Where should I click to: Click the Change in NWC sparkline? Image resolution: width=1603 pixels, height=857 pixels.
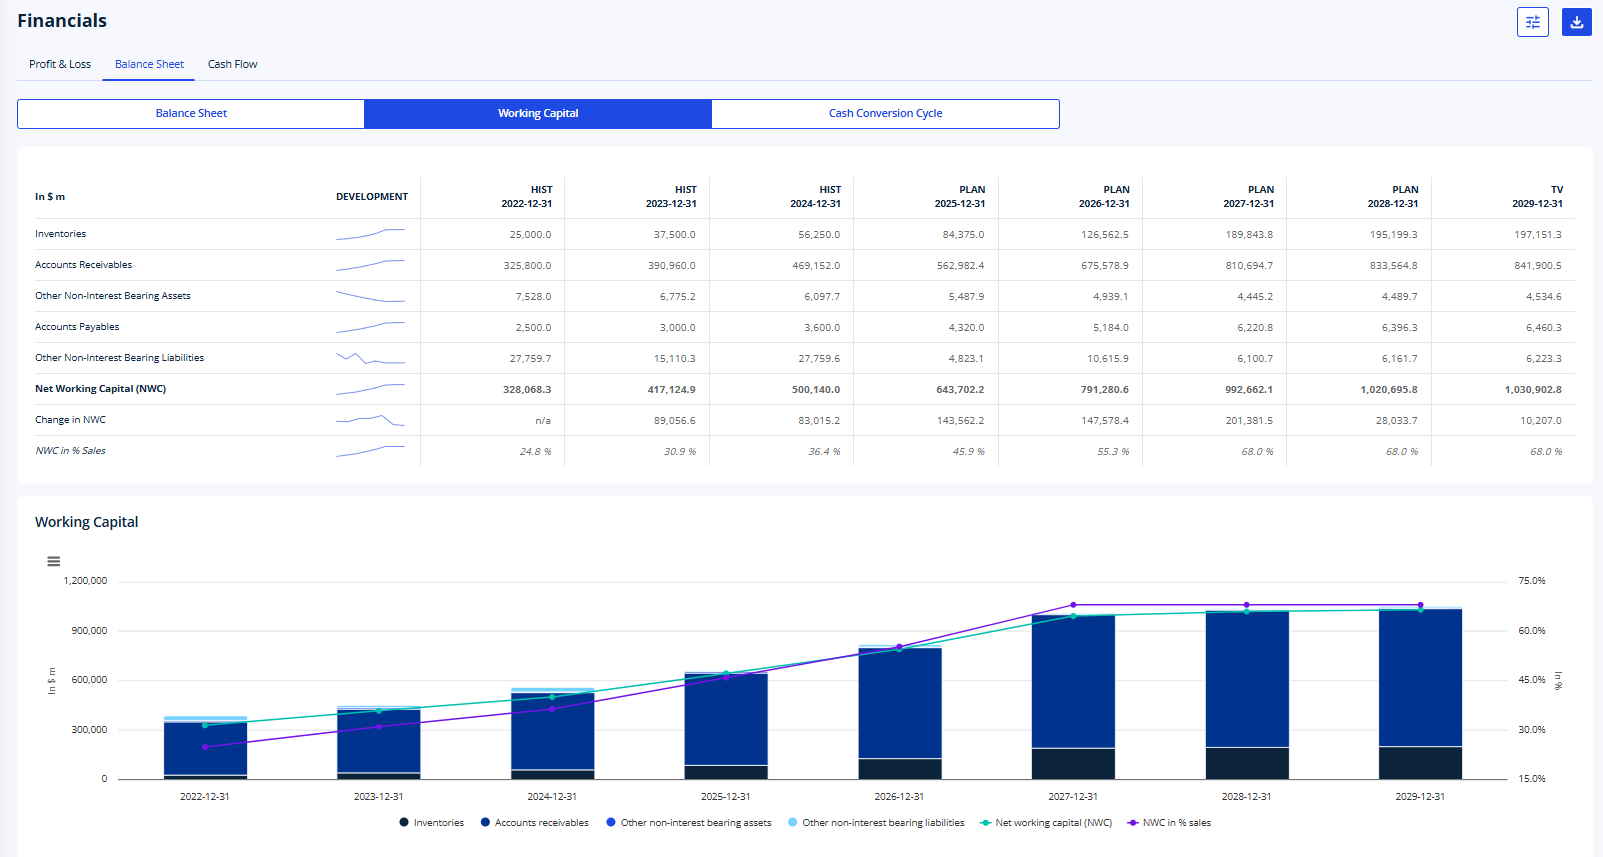point(370,420)
